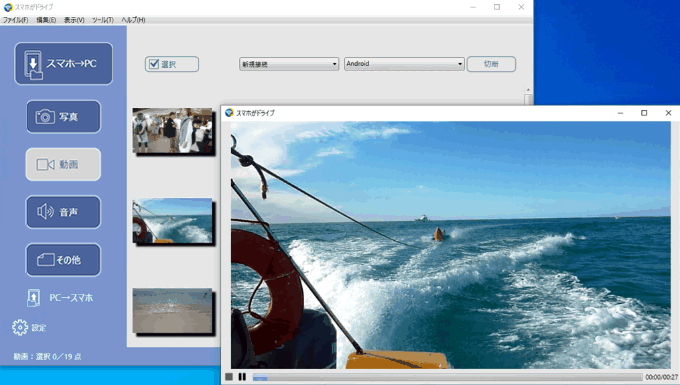This screenshot has width=680, height=385.
Task: Open 設定 gear settings
Action: [x=29, y=328]
